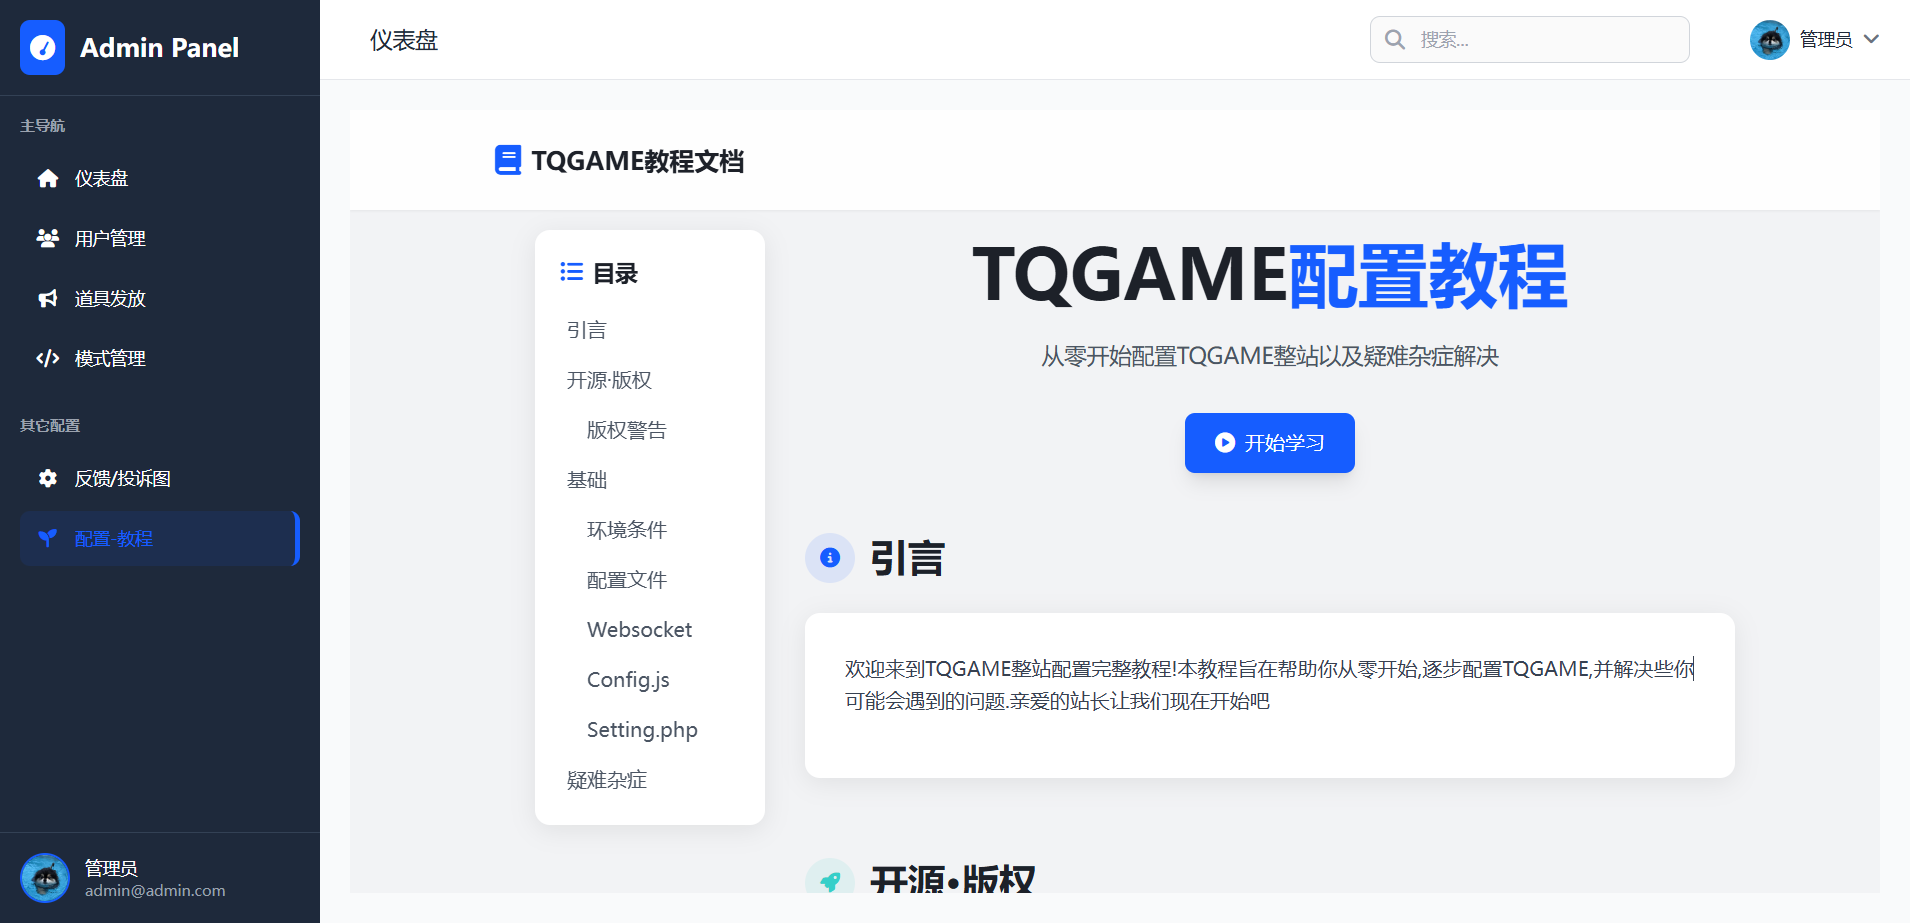Click the 用户管理 users icon
The width and height of the screenshot is (1910, 923).
coord(47,238)
